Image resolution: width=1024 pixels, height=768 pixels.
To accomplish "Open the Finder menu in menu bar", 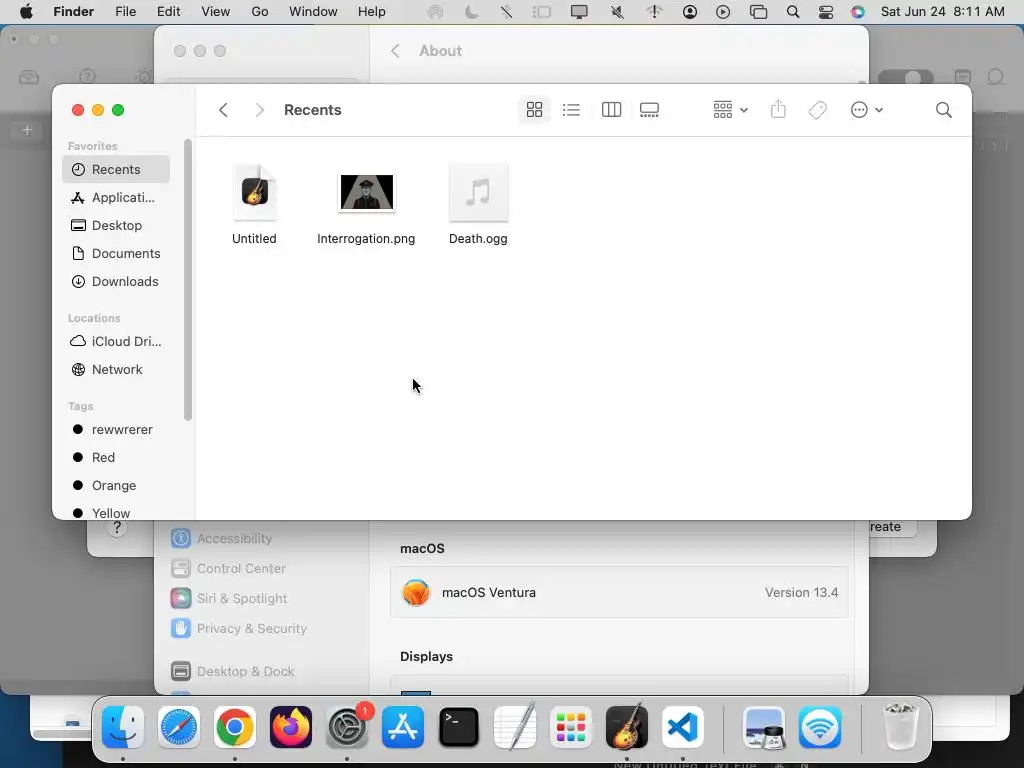I will [x=73, y=12].
